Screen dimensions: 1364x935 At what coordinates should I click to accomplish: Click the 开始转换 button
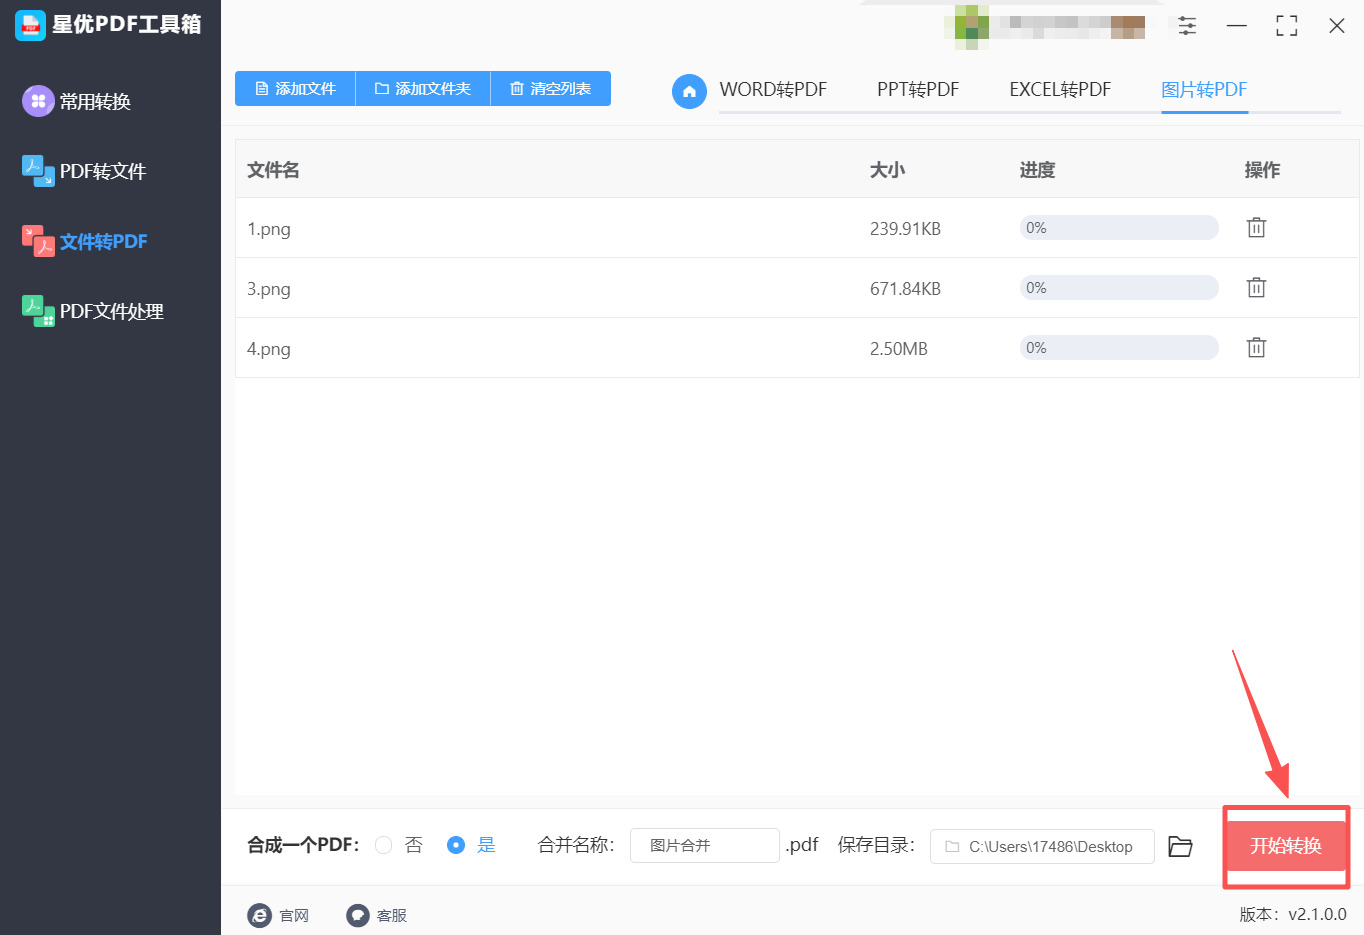coord(1286,846)
